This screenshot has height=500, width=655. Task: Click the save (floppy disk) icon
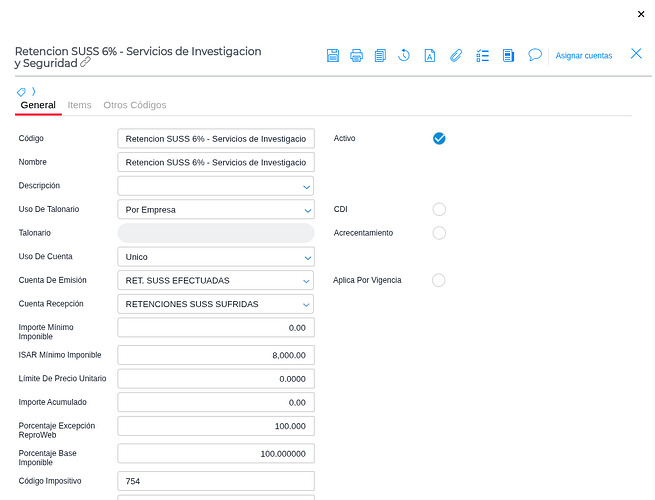coord(333,55)
